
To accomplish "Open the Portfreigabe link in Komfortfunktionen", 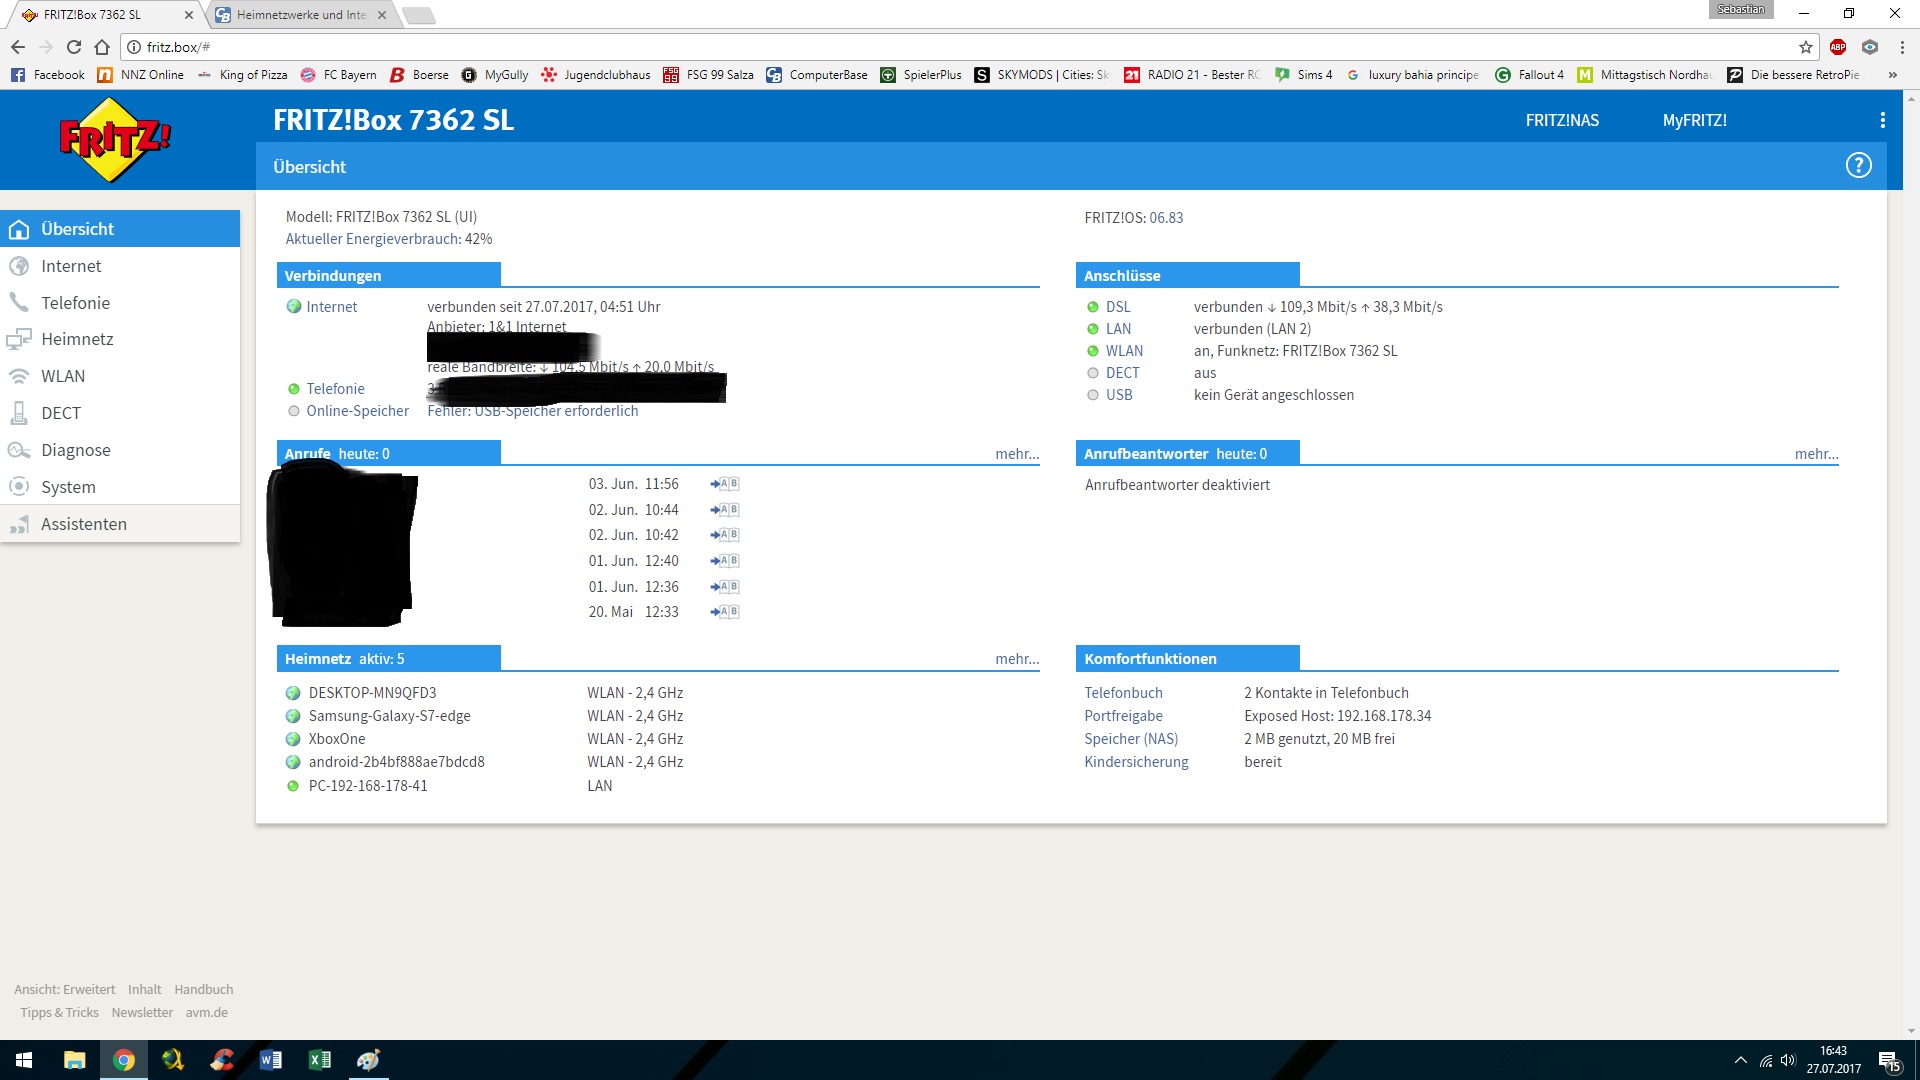I will click(x=1123, y=716).
